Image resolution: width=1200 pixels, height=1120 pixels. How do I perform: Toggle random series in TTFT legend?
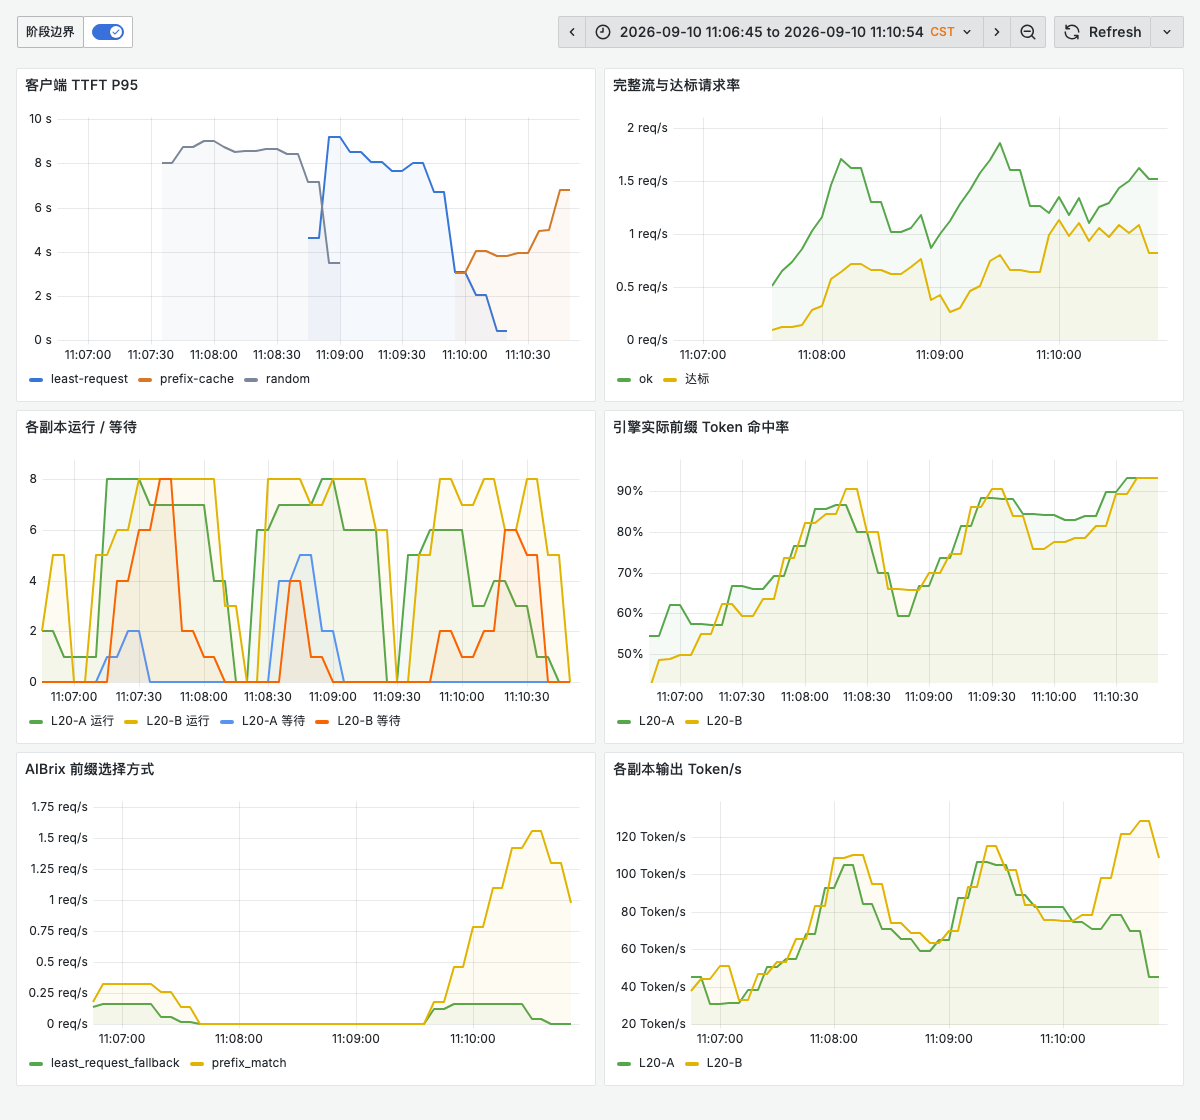tap(277, 379)
